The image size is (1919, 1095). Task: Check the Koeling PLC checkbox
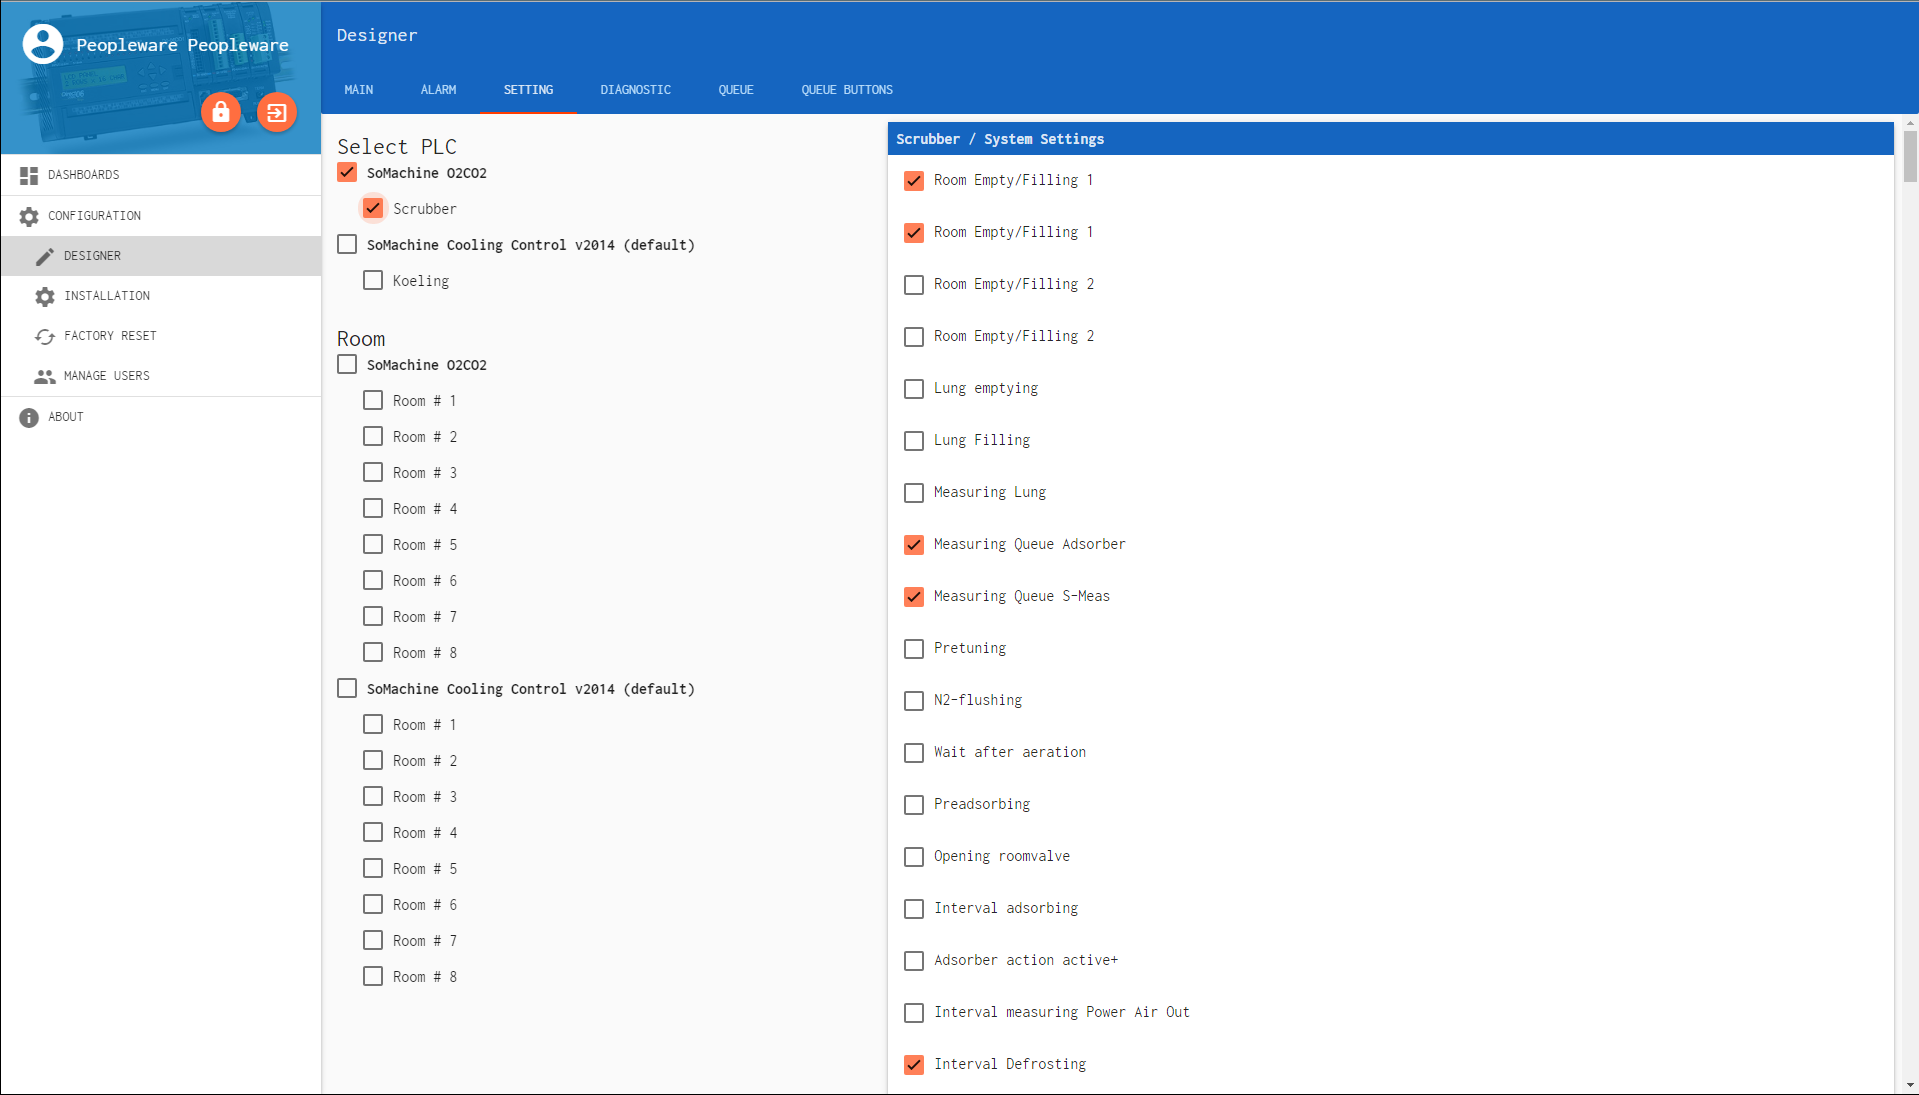coord(373,281)
